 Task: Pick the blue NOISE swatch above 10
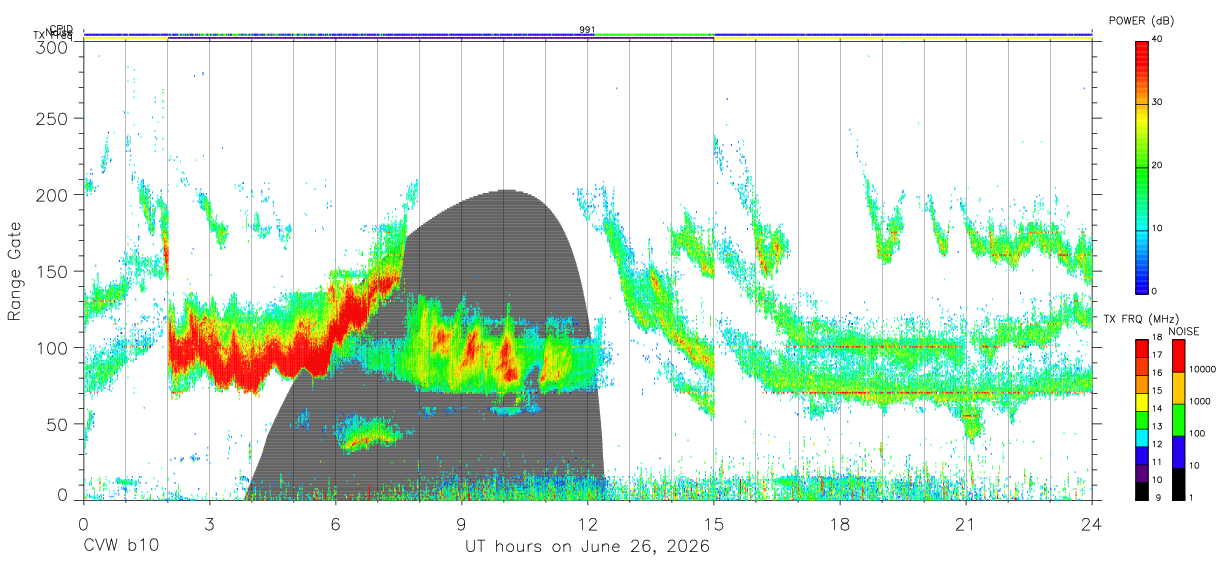point(1178,452)
